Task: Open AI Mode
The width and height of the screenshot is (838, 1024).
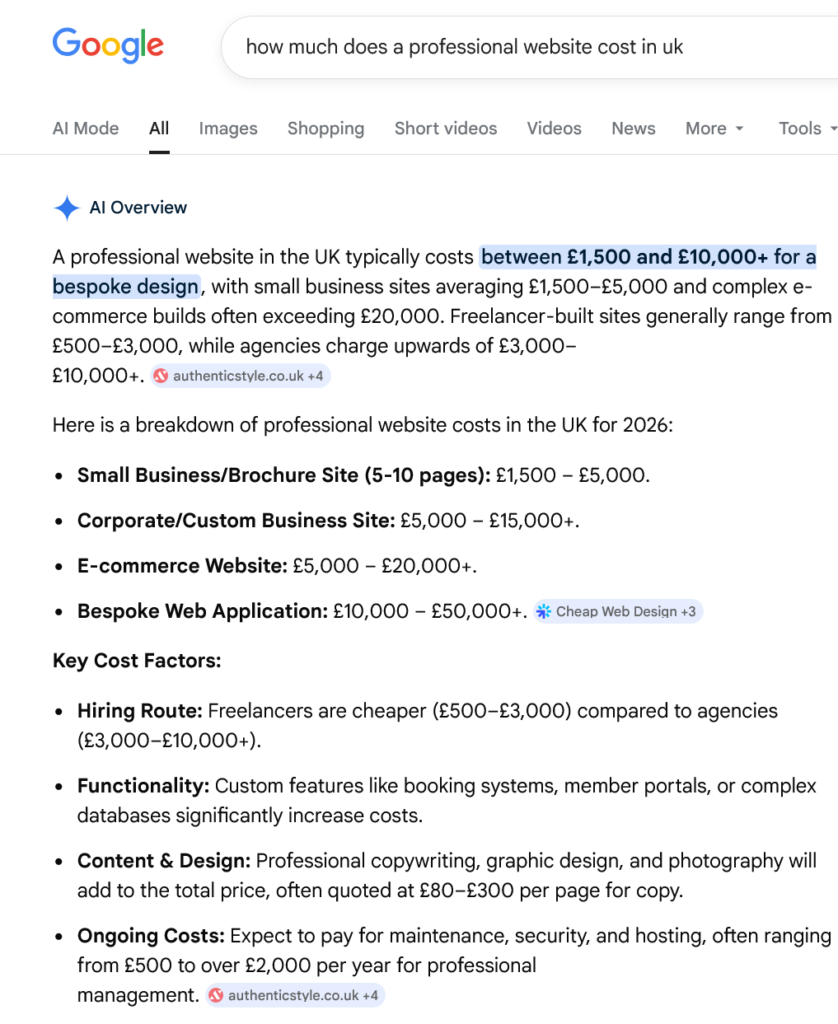Action: pyautogui.click(x=85, y=128)
